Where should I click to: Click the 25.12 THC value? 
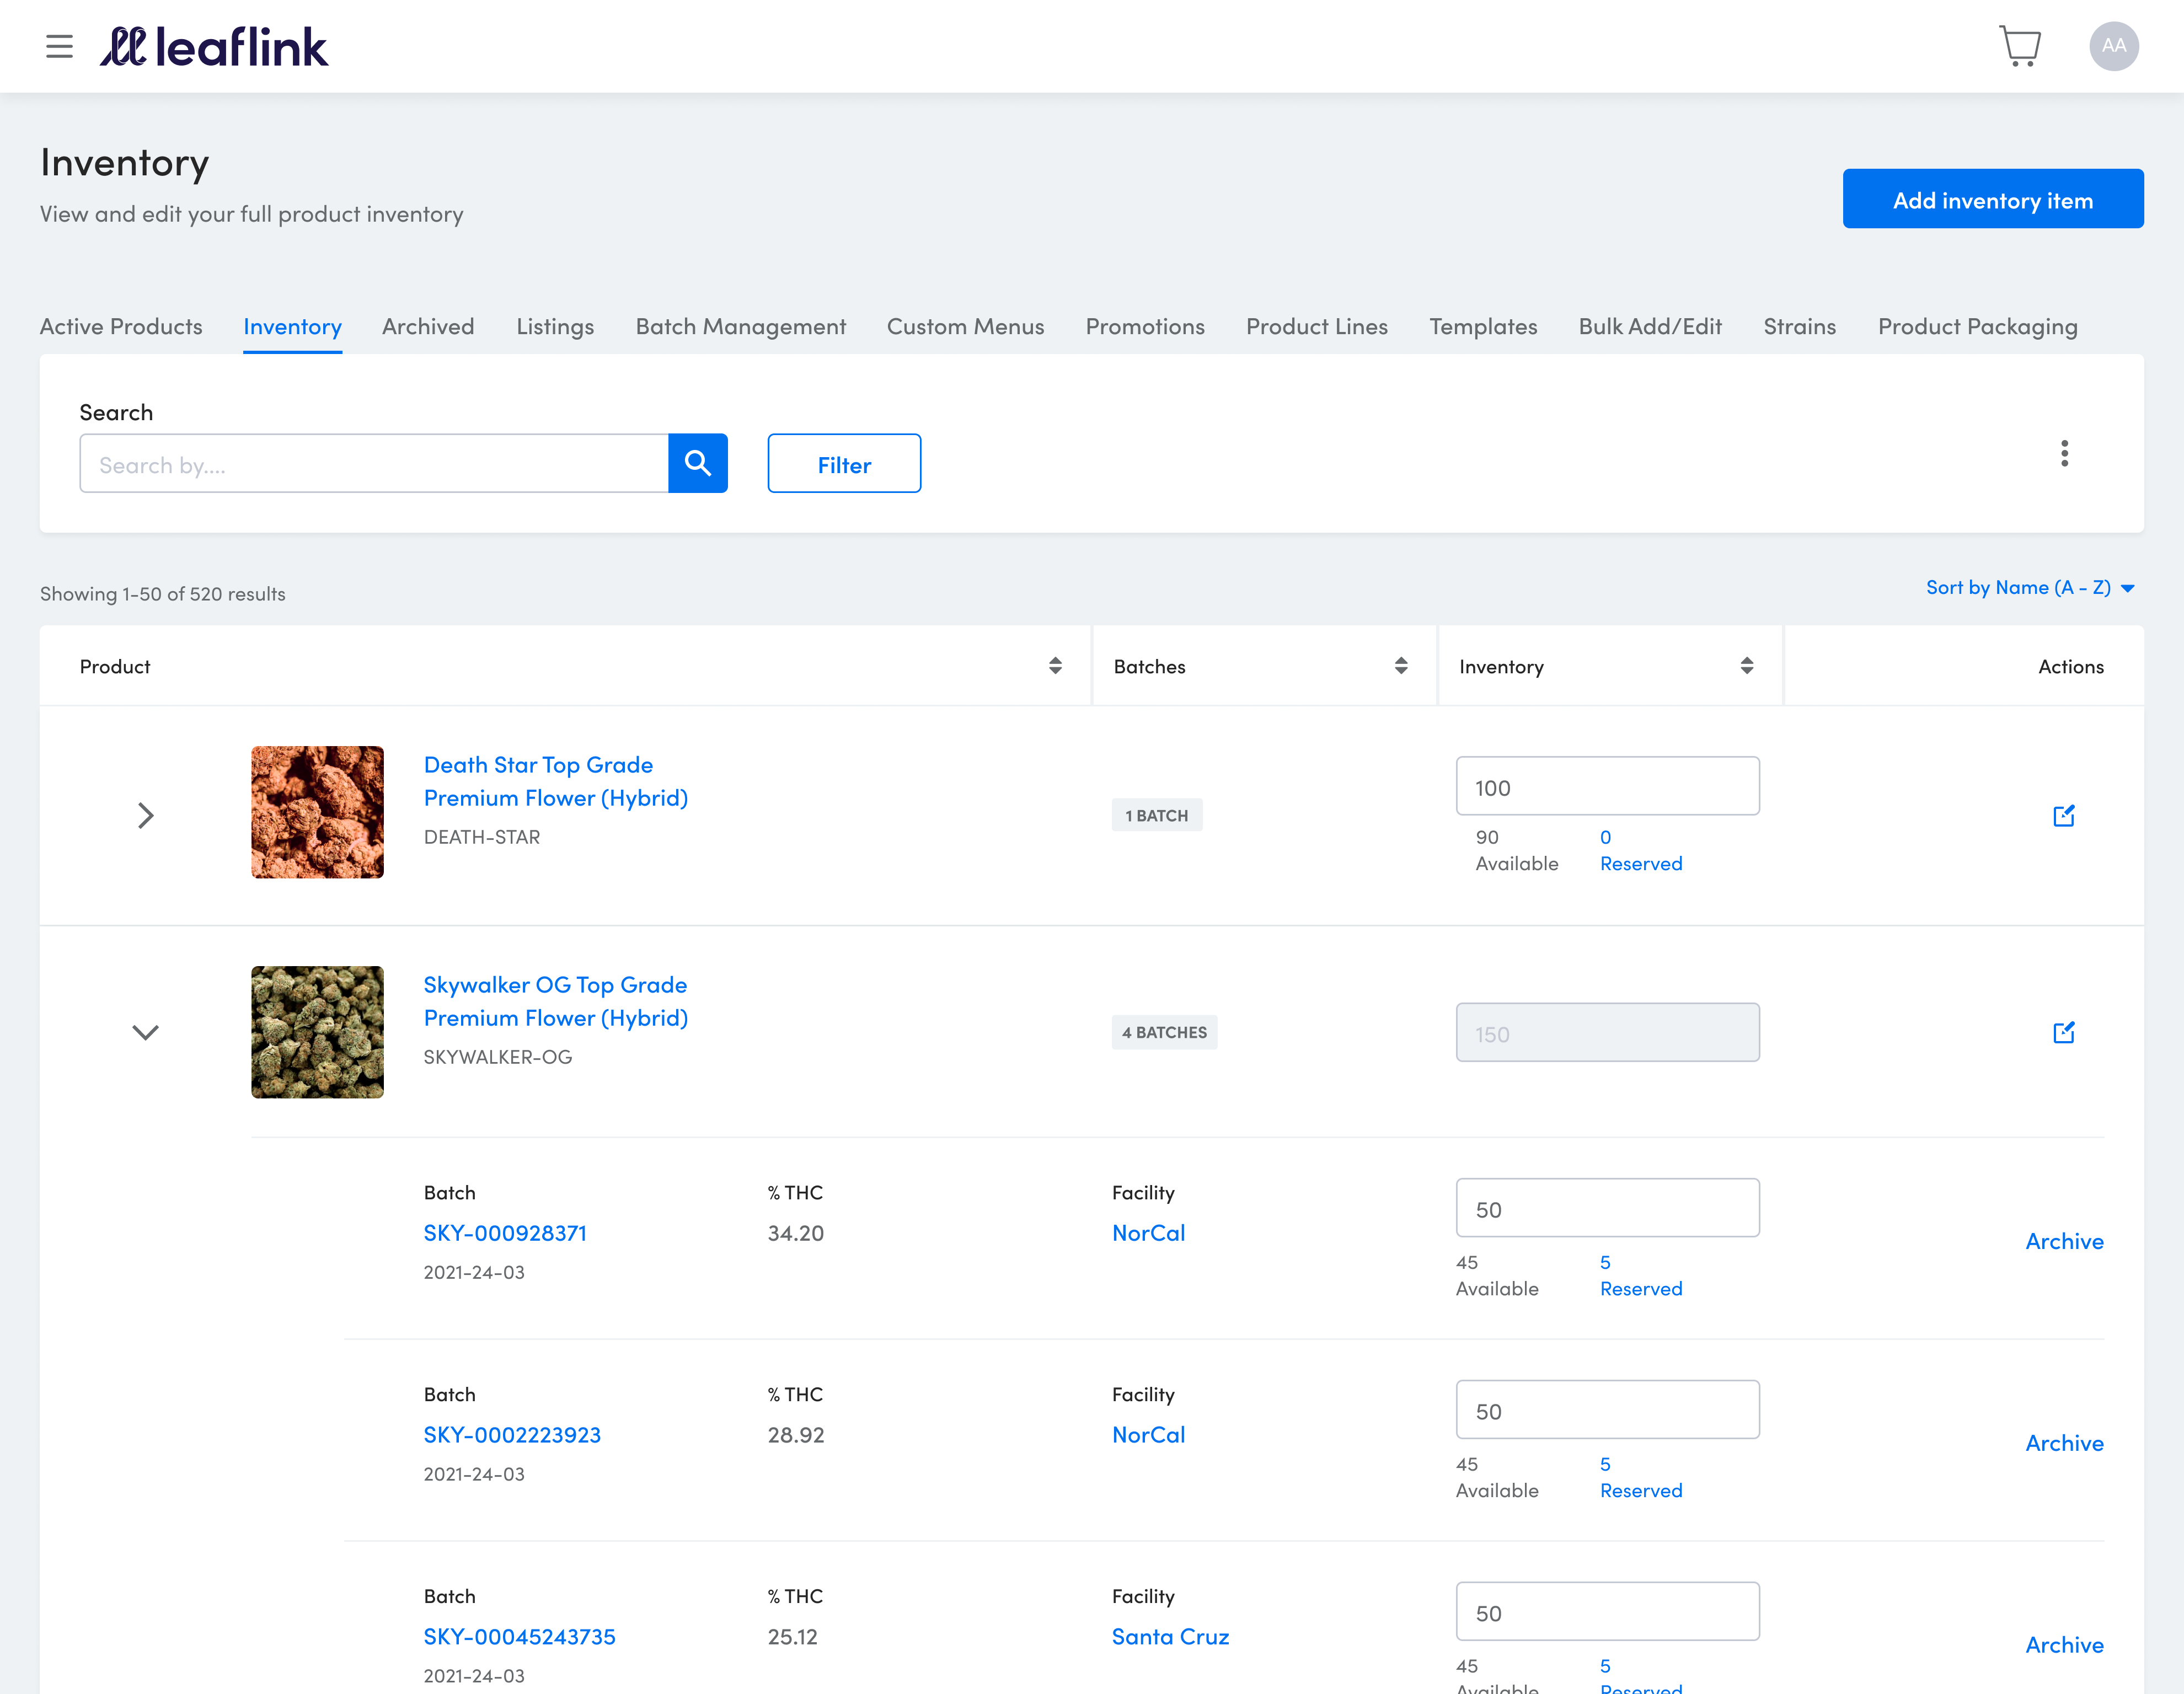[793, 1637]
